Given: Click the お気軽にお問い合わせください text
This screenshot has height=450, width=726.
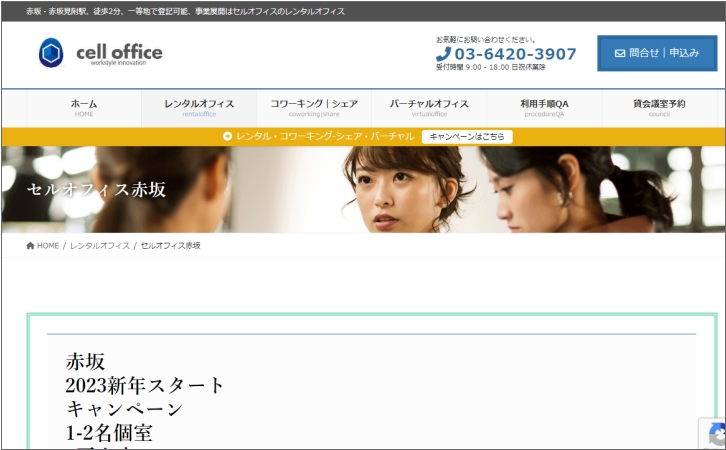Looking at the screenshot, I should 486,40.
